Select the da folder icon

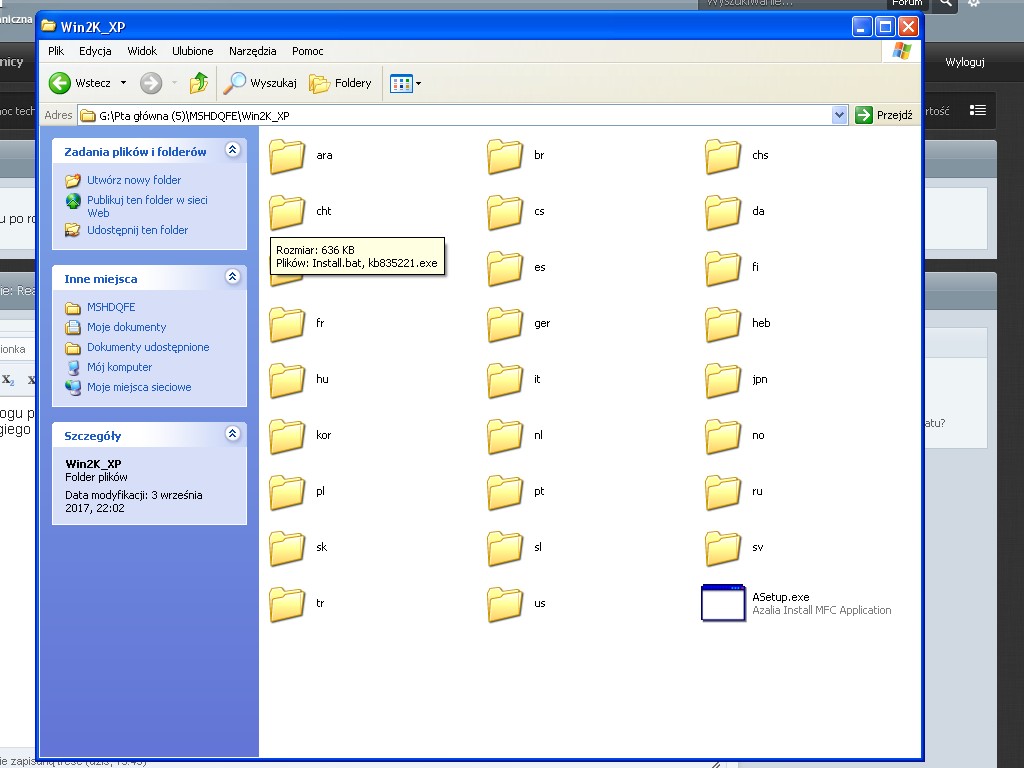[723, 212]
